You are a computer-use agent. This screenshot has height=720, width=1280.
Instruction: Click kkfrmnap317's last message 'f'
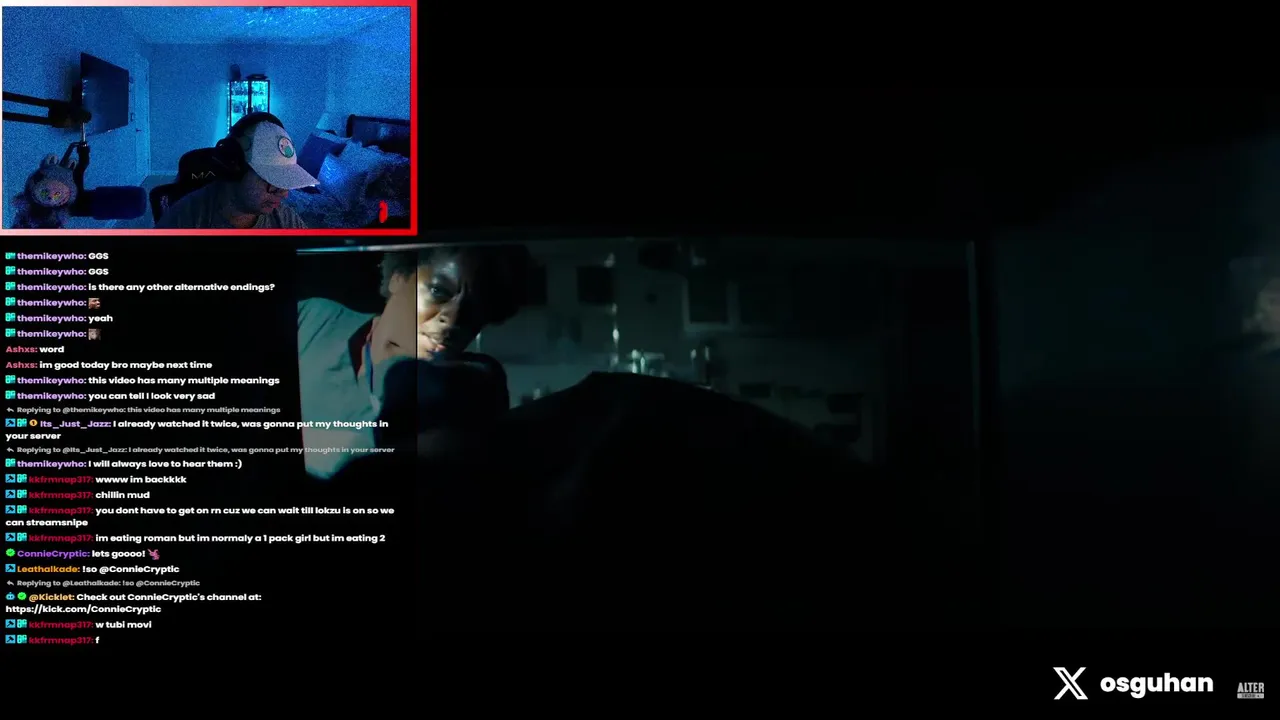(97, 640)
